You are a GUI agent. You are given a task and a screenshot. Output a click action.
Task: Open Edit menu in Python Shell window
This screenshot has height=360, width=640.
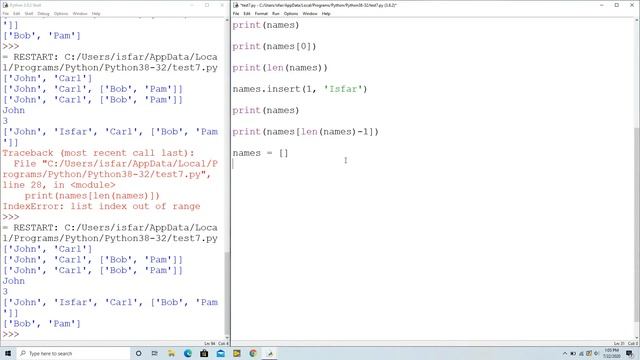(x=17, y=13)
